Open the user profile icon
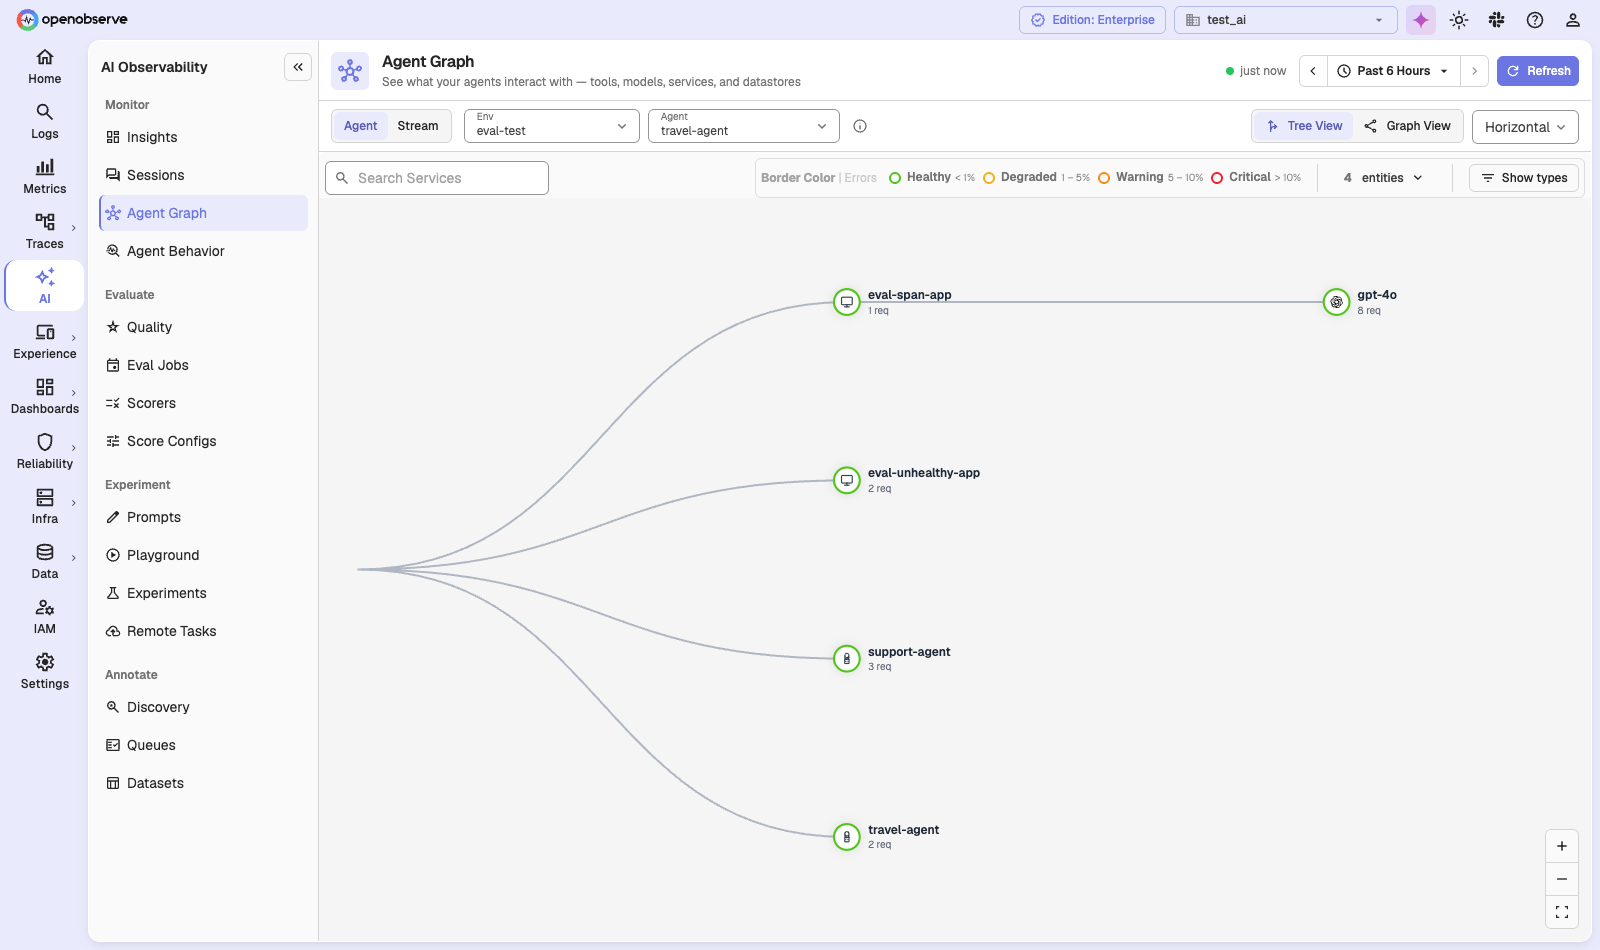Viewport: 1600px width, 950px height. (1573, 20)
